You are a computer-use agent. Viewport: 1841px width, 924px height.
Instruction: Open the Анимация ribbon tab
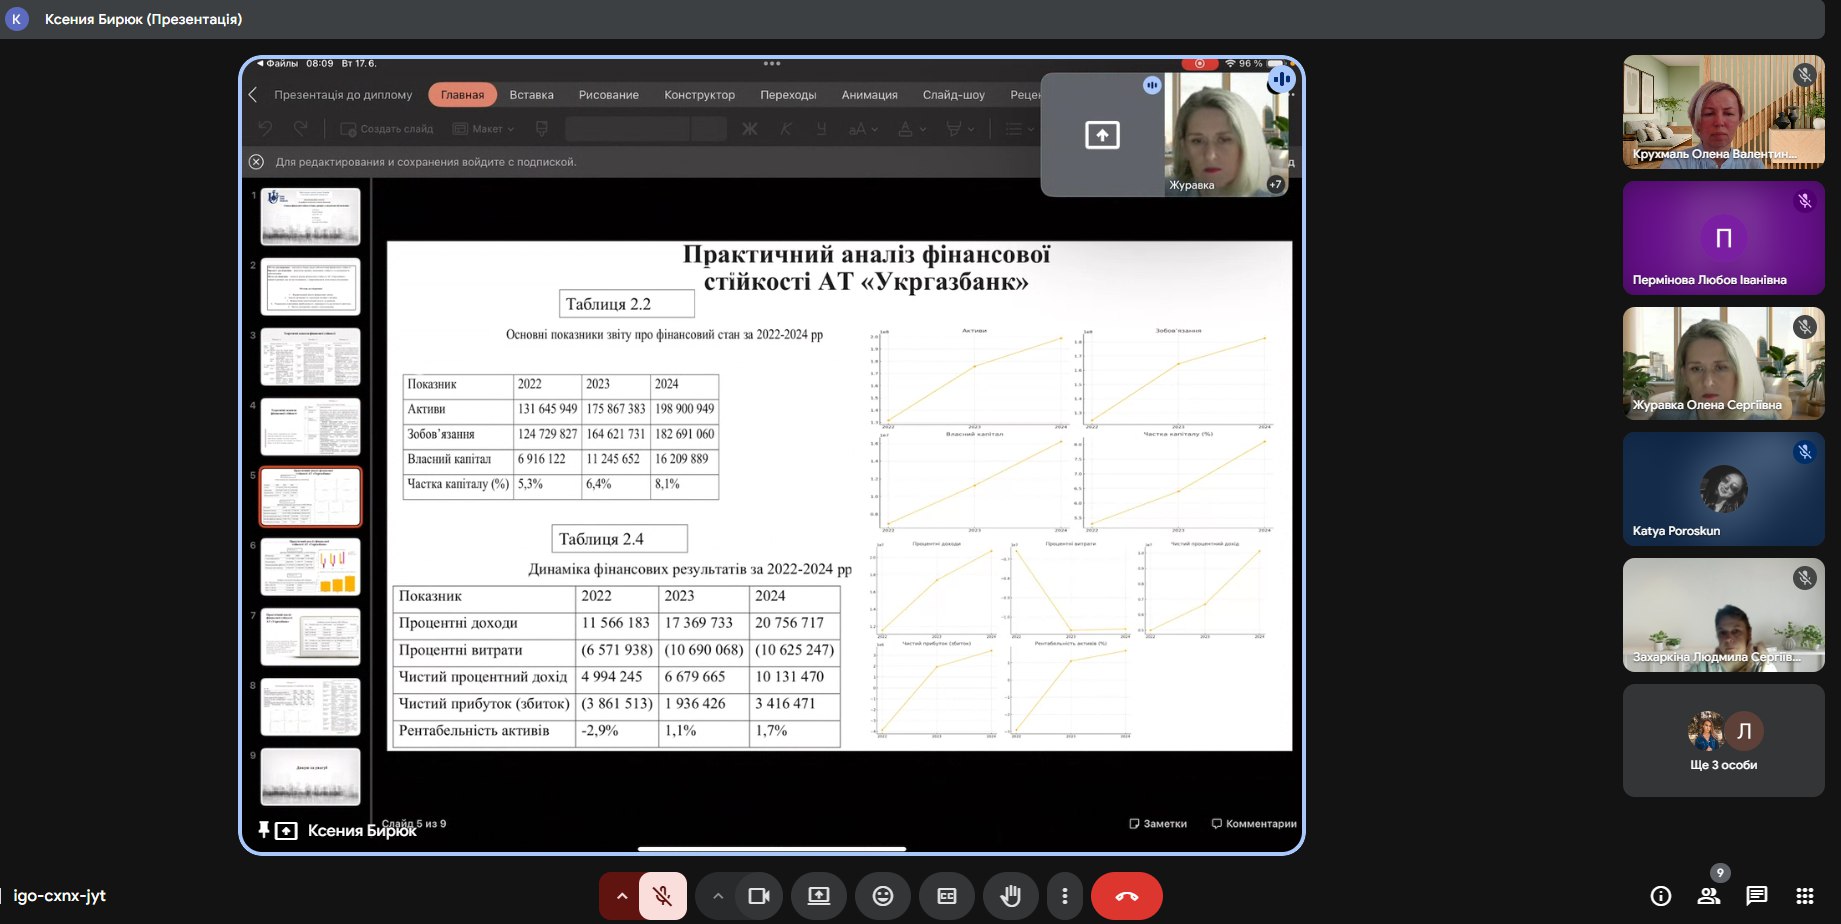click(x=869, y=95)
